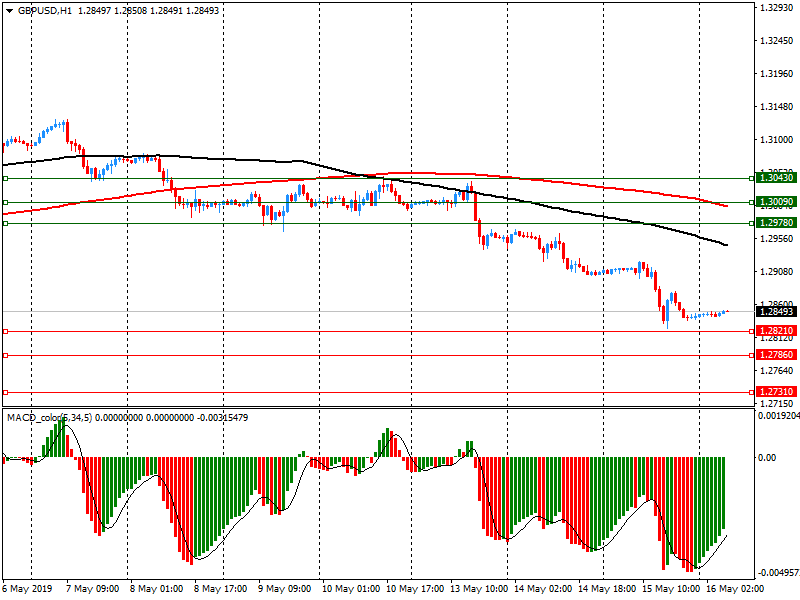Screen dimensions: 800x600
Task: Select the 1.29780 price tag on axis
Action: pyautogui.click(x=776, y=223)
